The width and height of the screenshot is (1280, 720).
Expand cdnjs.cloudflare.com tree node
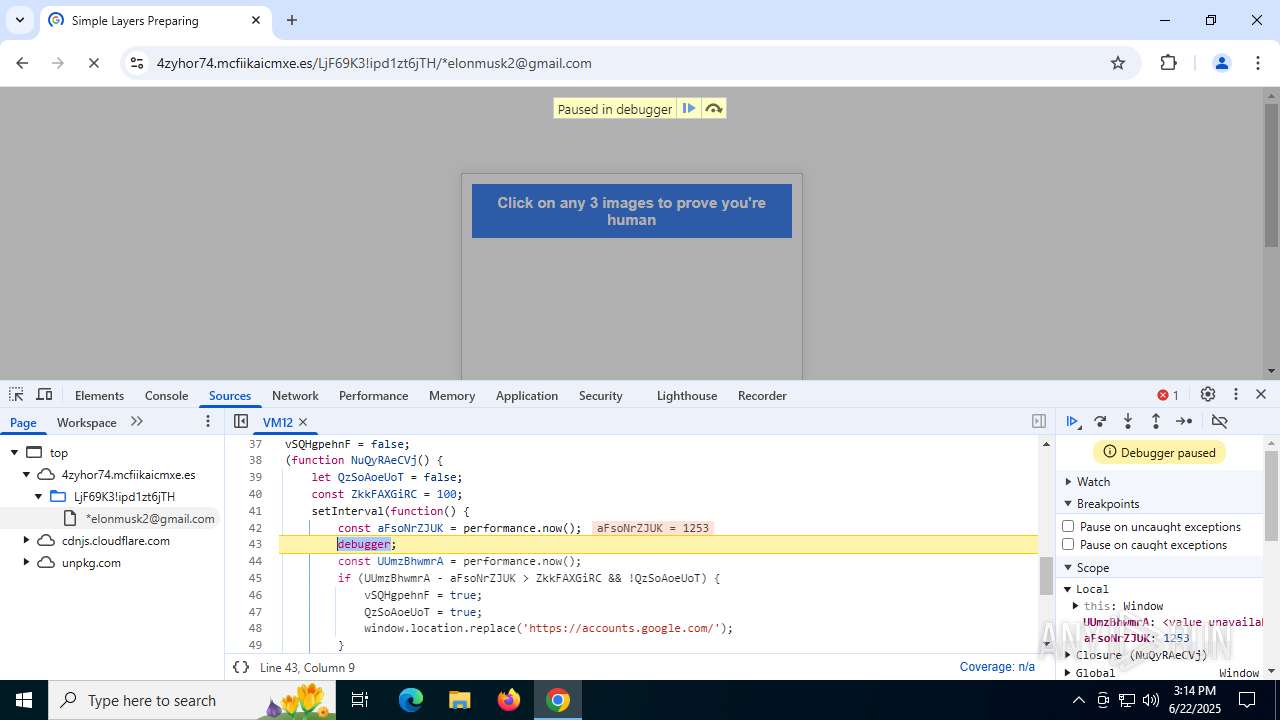click(x=27, y=541)
